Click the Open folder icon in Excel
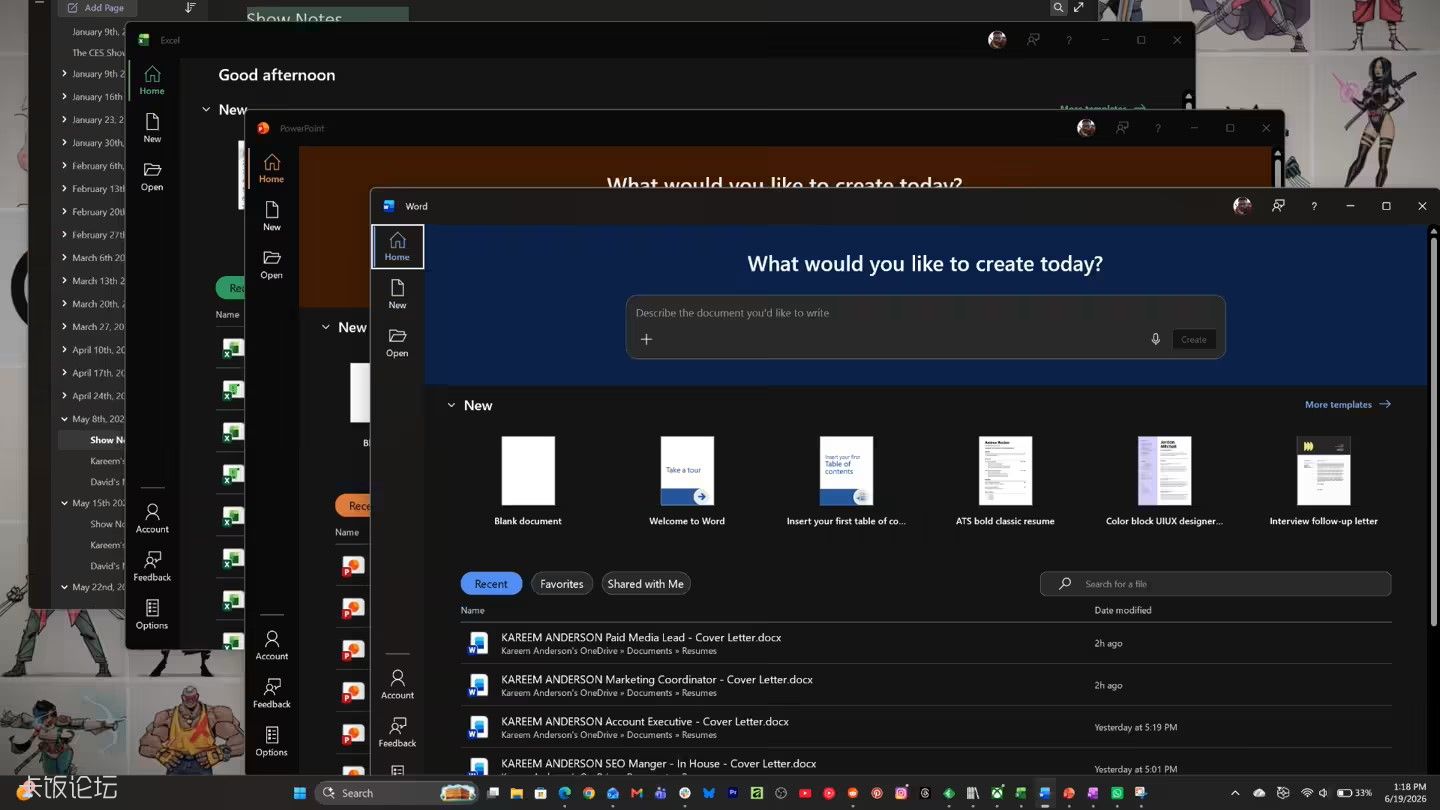Image resolution: width=1440 pixels, height=810 pixels. [152, 176]
